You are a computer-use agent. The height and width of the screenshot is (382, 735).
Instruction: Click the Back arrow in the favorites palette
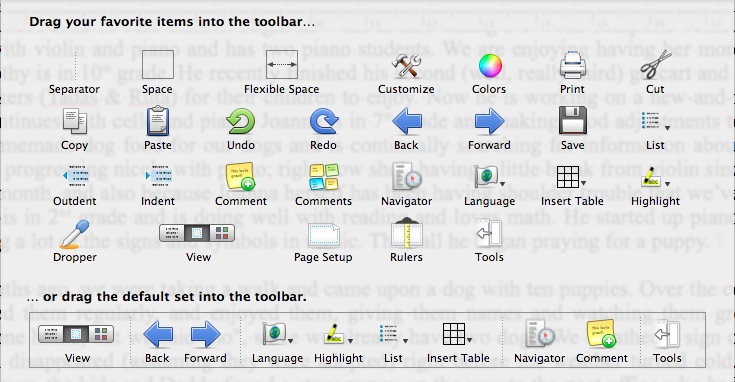(x=406, y=121)
